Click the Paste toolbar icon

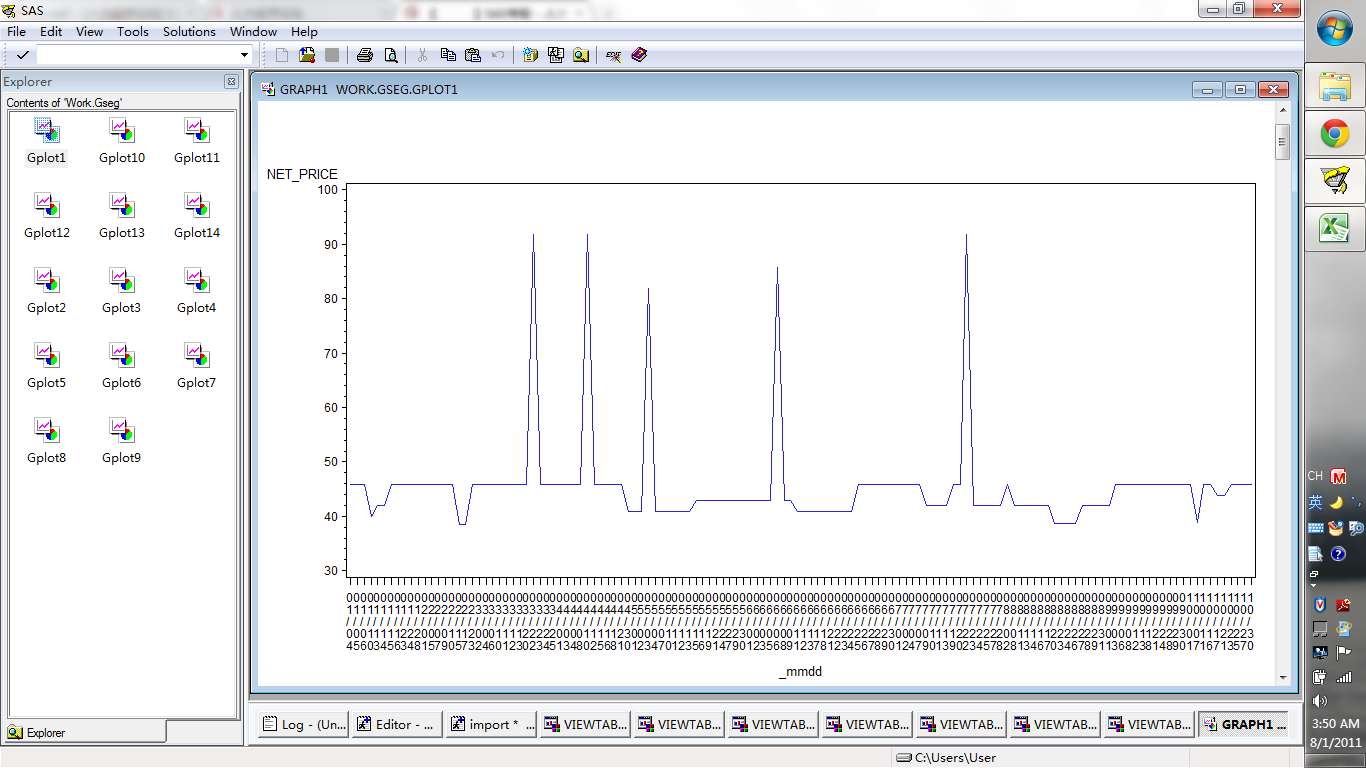point(473,55)
